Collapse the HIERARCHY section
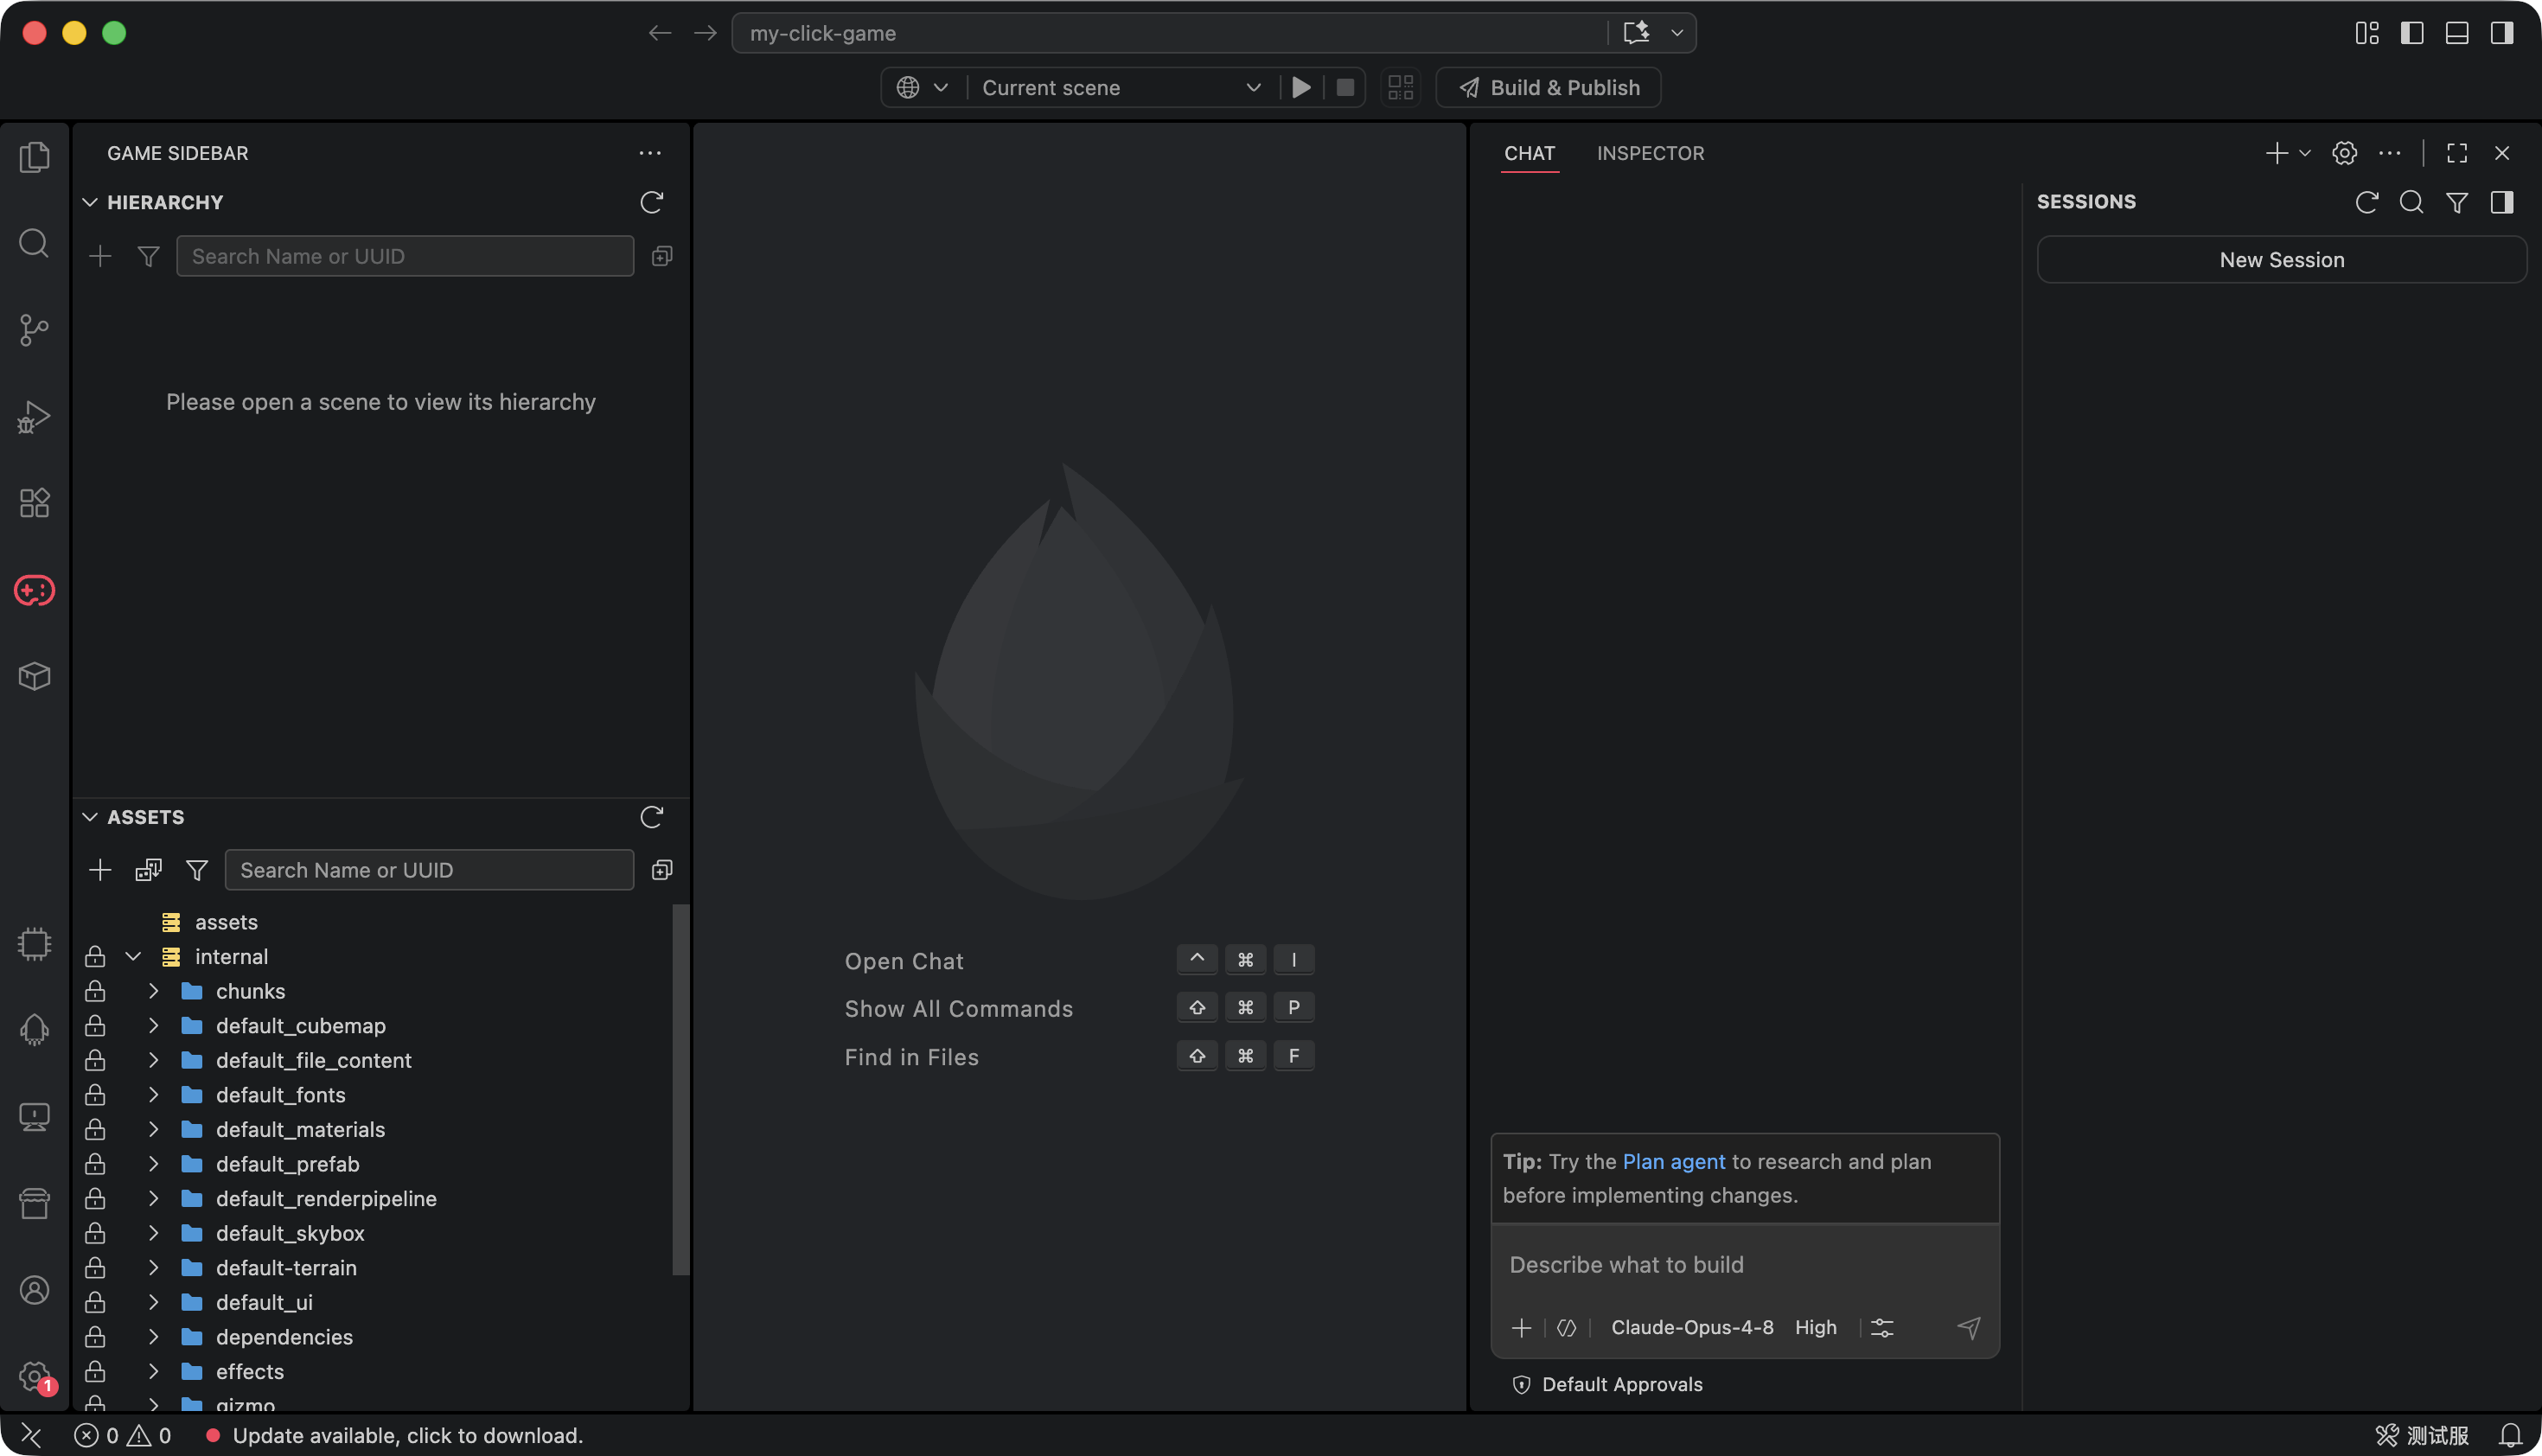2542x1456 pixels. click(x=90, y=202)
